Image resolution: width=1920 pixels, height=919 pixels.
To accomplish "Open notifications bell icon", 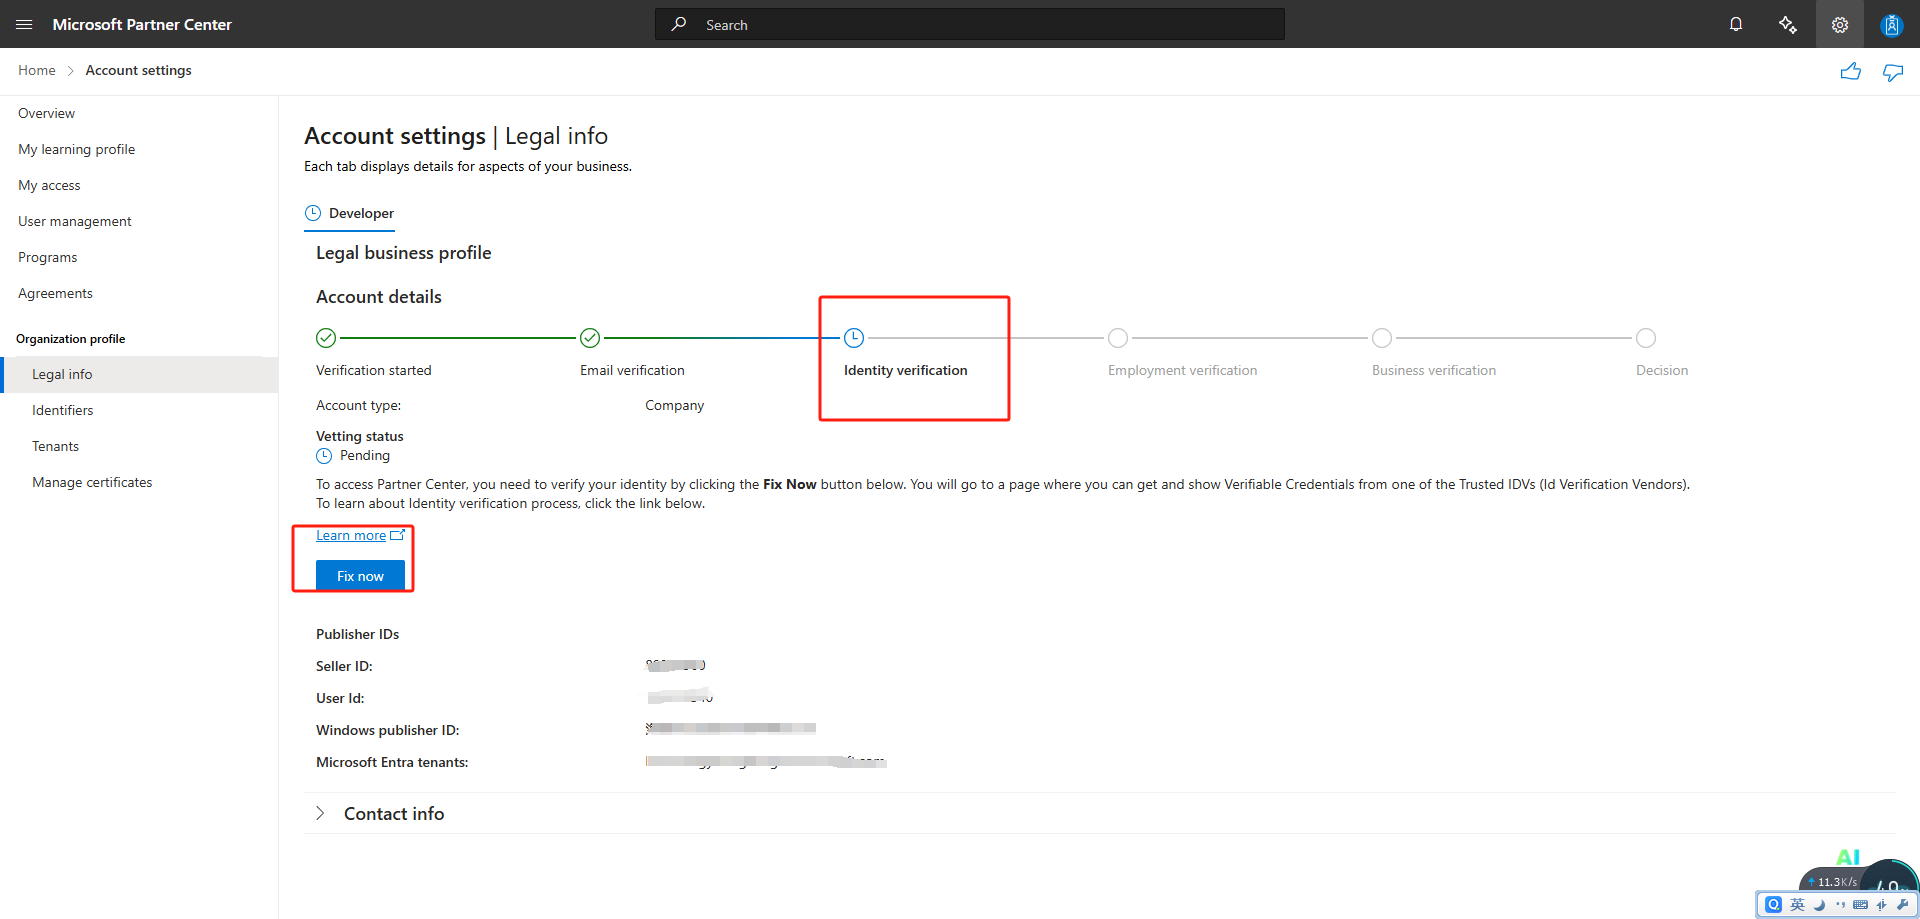I will [x=1736, y=24].
